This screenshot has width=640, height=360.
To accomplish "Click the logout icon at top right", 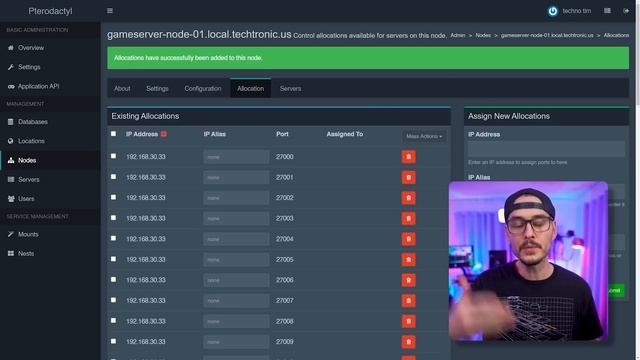I will 626,11.
